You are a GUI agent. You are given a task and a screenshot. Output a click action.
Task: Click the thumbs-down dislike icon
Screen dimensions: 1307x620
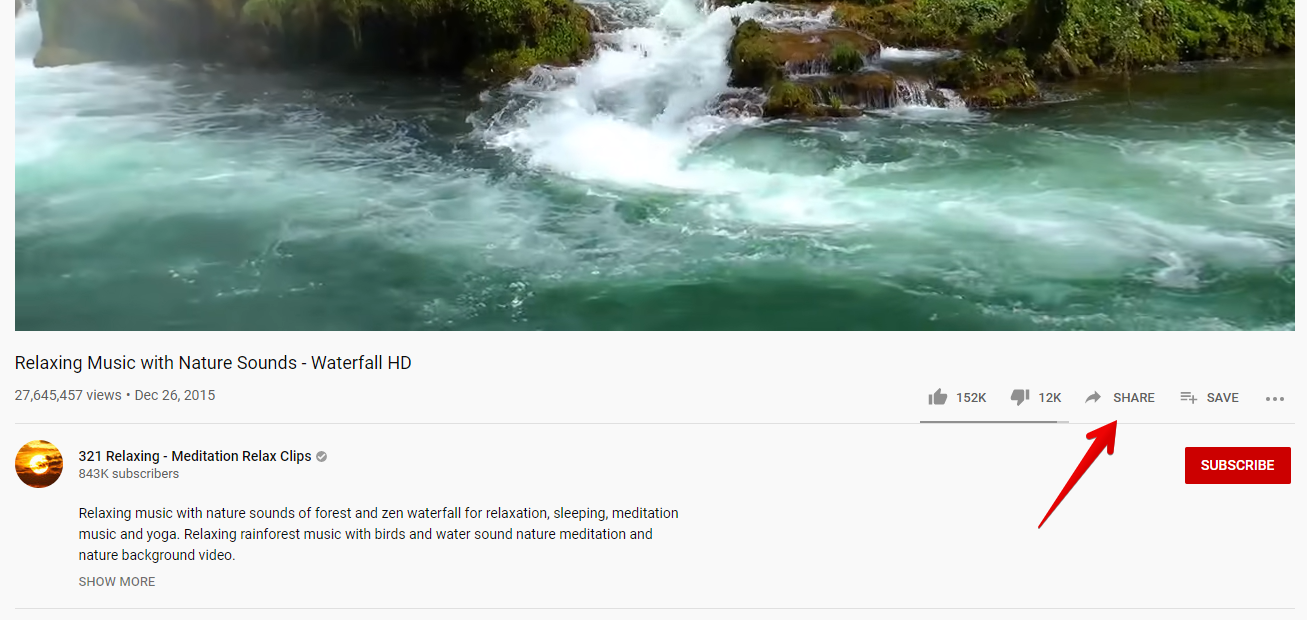tap(1020, 397)
